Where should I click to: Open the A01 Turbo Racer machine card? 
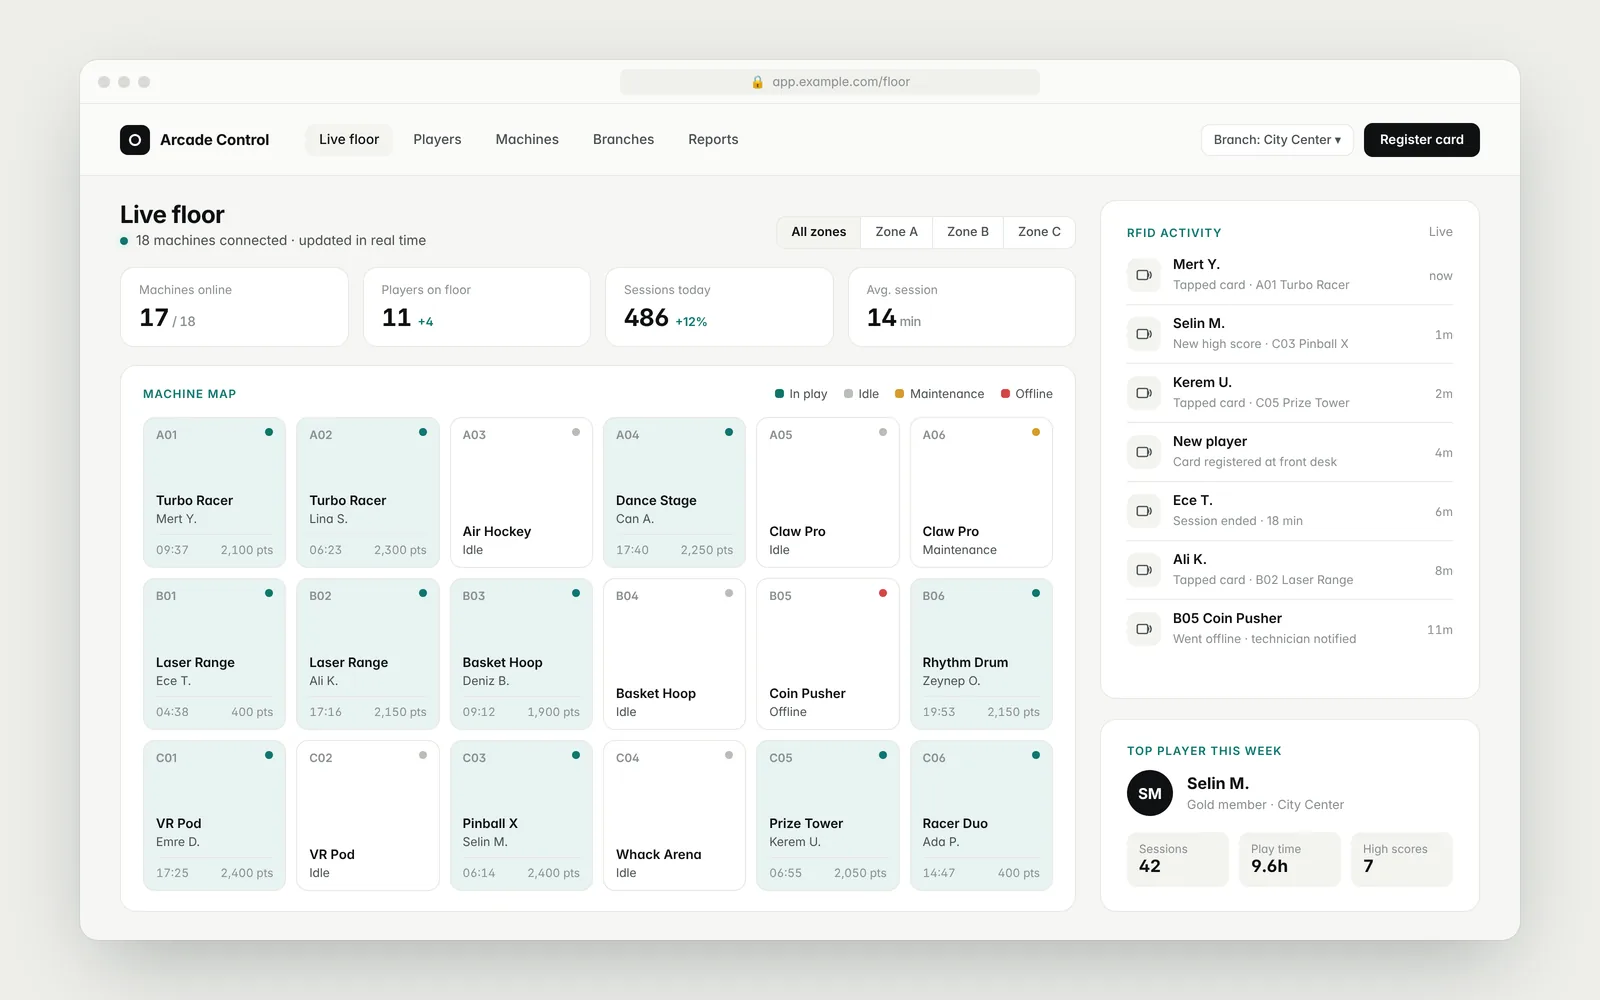pos(214,492)
